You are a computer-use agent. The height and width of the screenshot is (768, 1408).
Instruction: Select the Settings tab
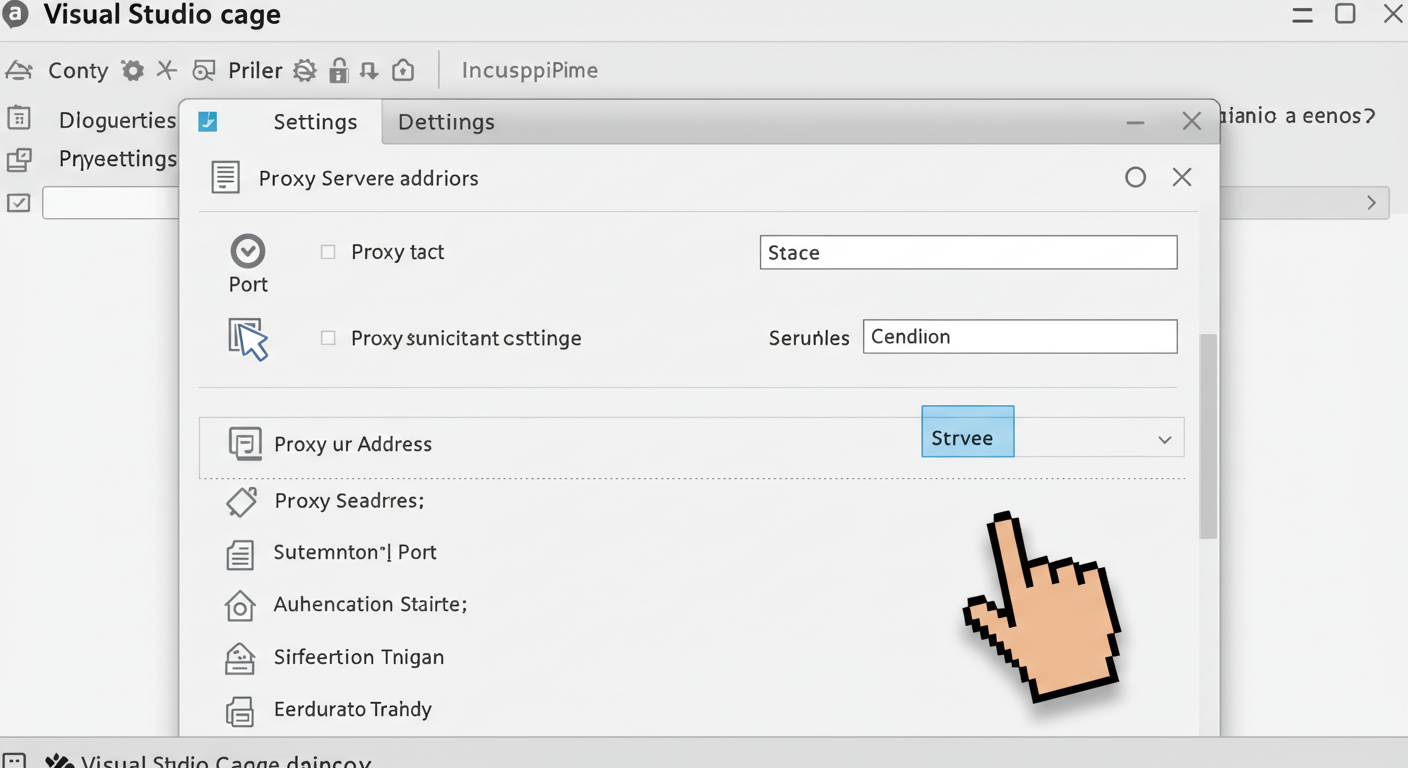pos(315,122)
